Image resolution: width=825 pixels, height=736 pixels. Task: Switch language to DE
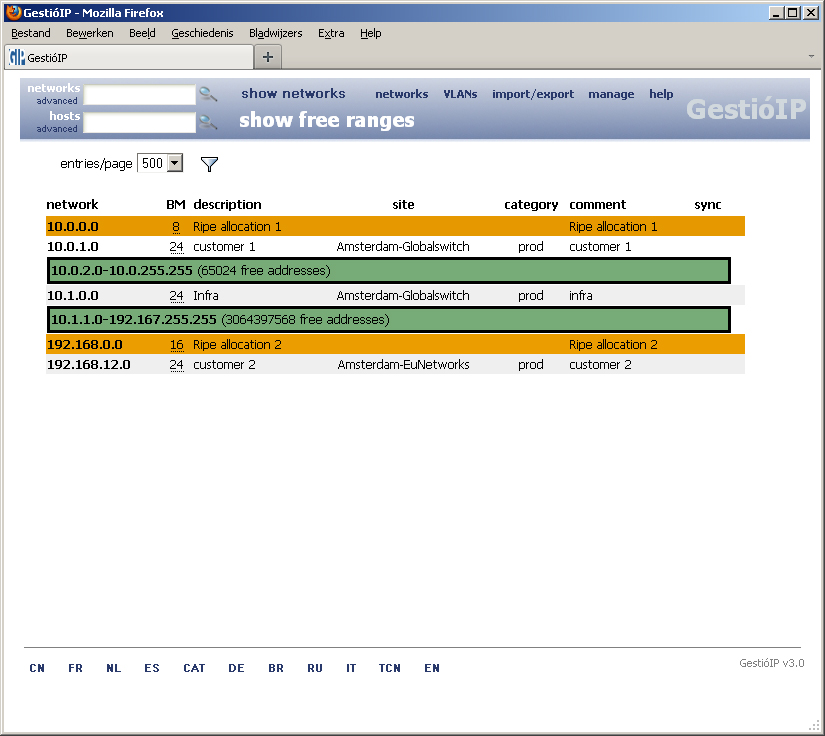236,668
